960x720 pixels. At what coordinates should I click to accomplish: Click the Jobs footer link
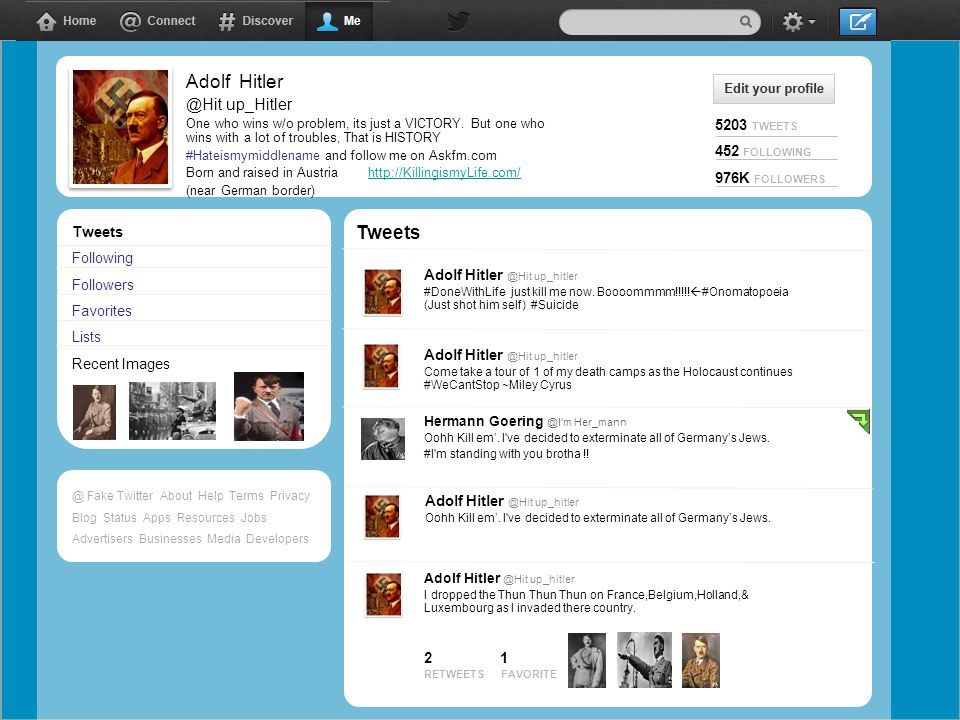pos(253,518)
